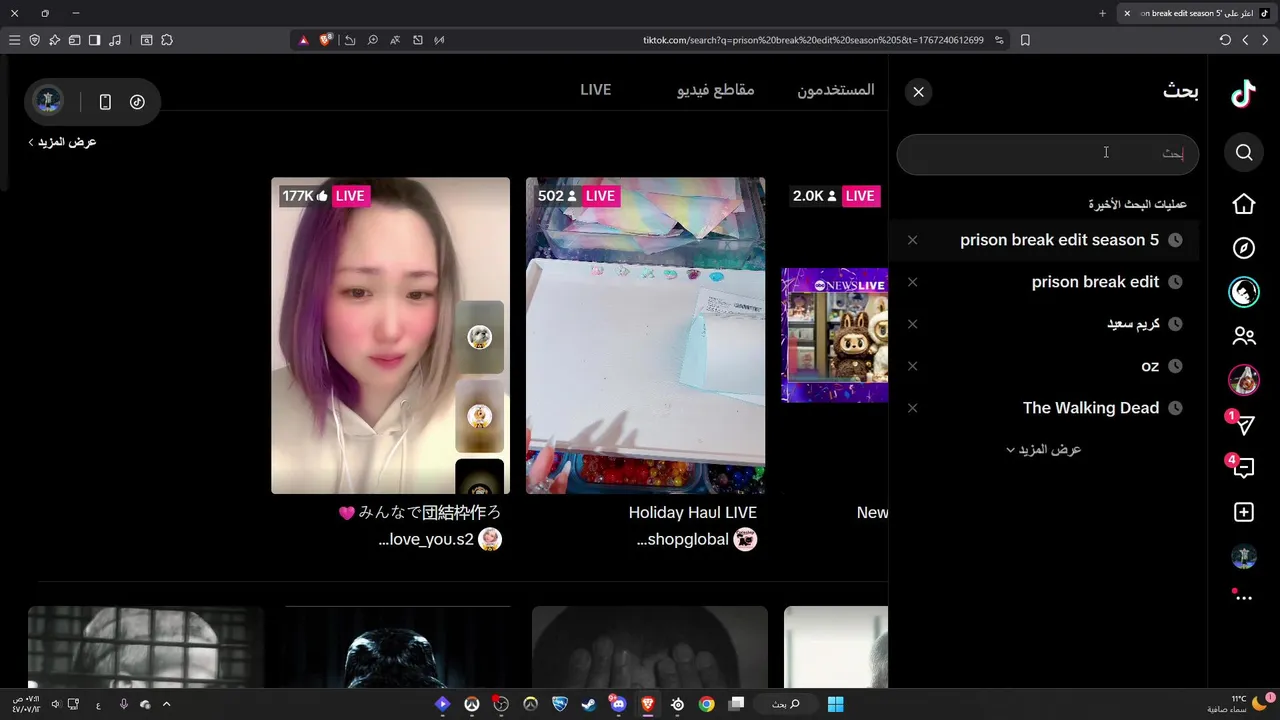Open the Holiday Haul LIVE thumbnail
This screenshot has width=1280, height=720.
(x=646, y=336)
